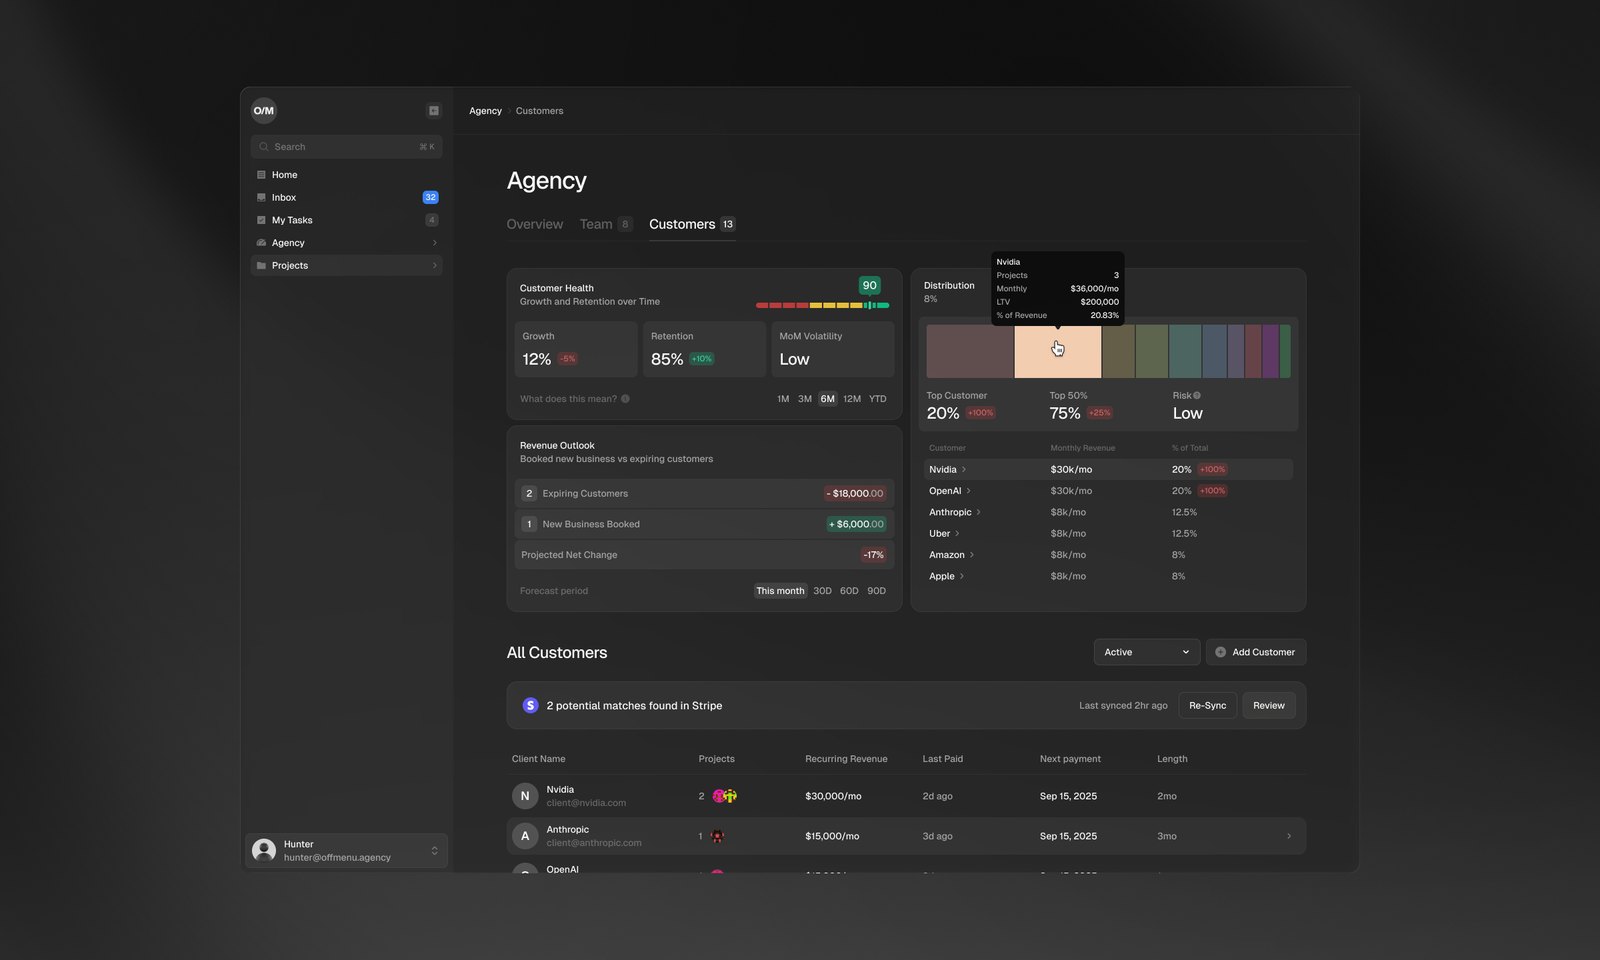The width and height of the screenshot is (1600, 960).
Task: Click the health score 90 badge
Action: (870, 286)
